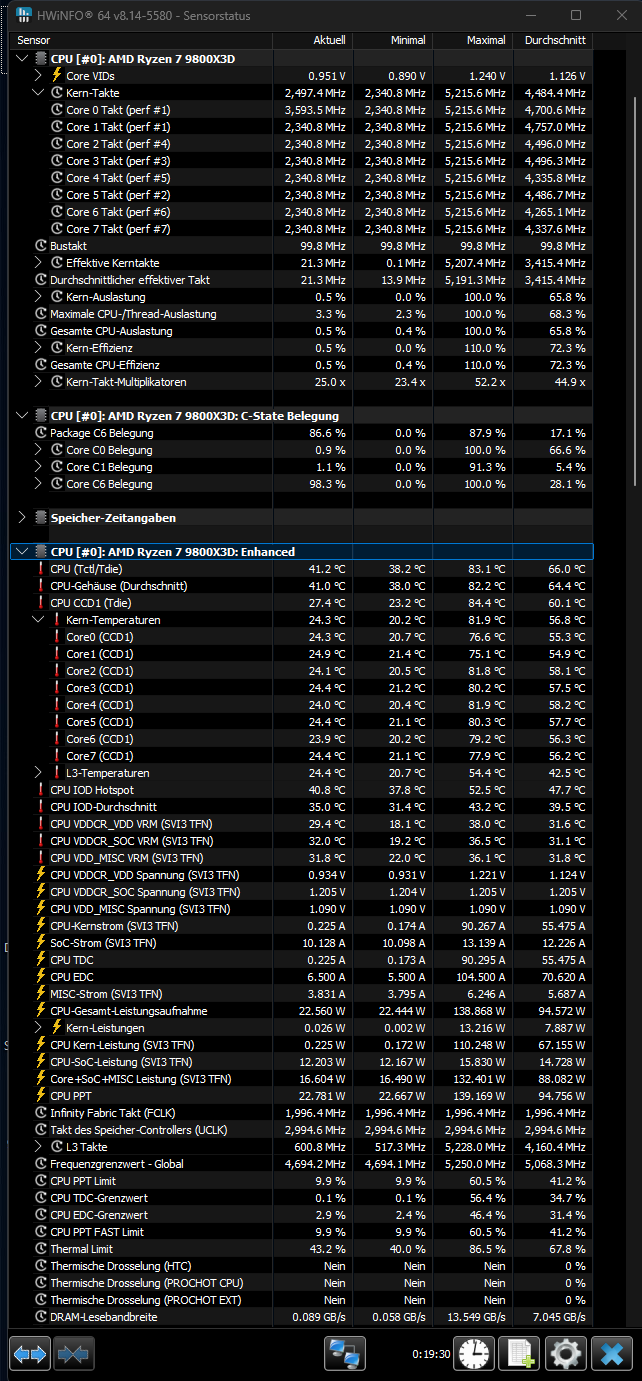
Task: Collapse the C-State Belegung group
Action: (x=23, y=415)
